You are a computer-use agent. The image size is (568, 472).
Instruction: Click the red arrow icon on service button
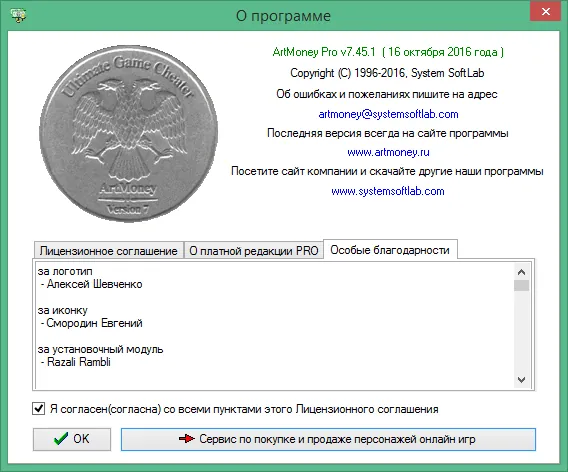click(187, 439)
